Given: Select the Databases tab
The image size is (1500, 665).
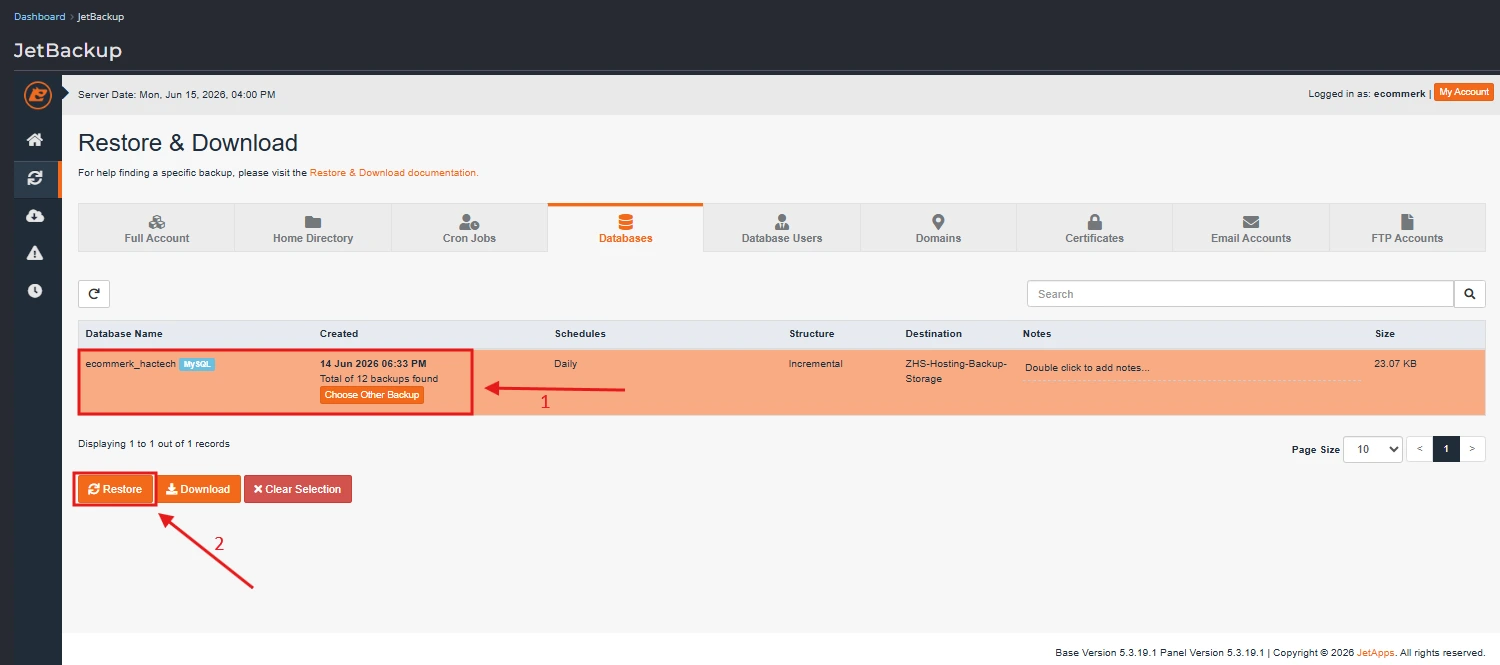Looking at the screenshot, I should pos(625,228).
